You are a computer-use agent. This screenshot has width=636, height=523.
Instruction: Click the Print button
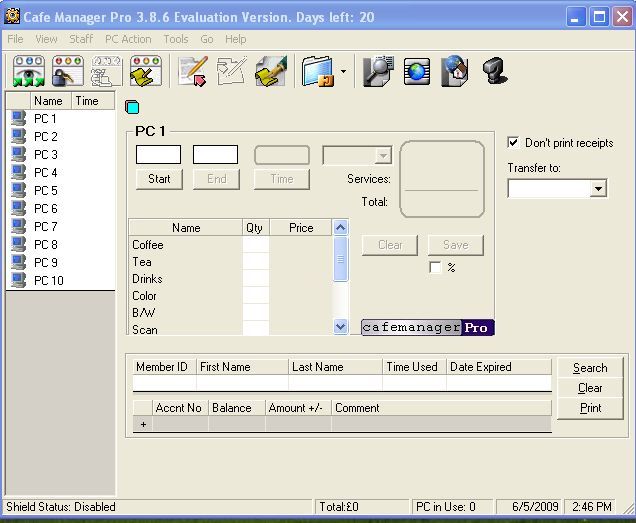click(590, 408)
